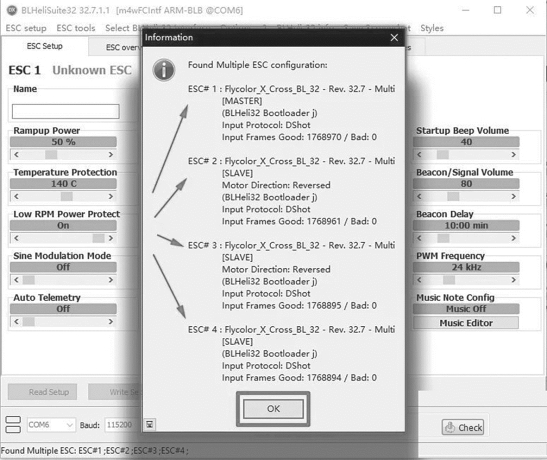Increase Low RPM Power Protect with right arrow
This screenshot has width=547, height=460.
[x=111, y=238]
